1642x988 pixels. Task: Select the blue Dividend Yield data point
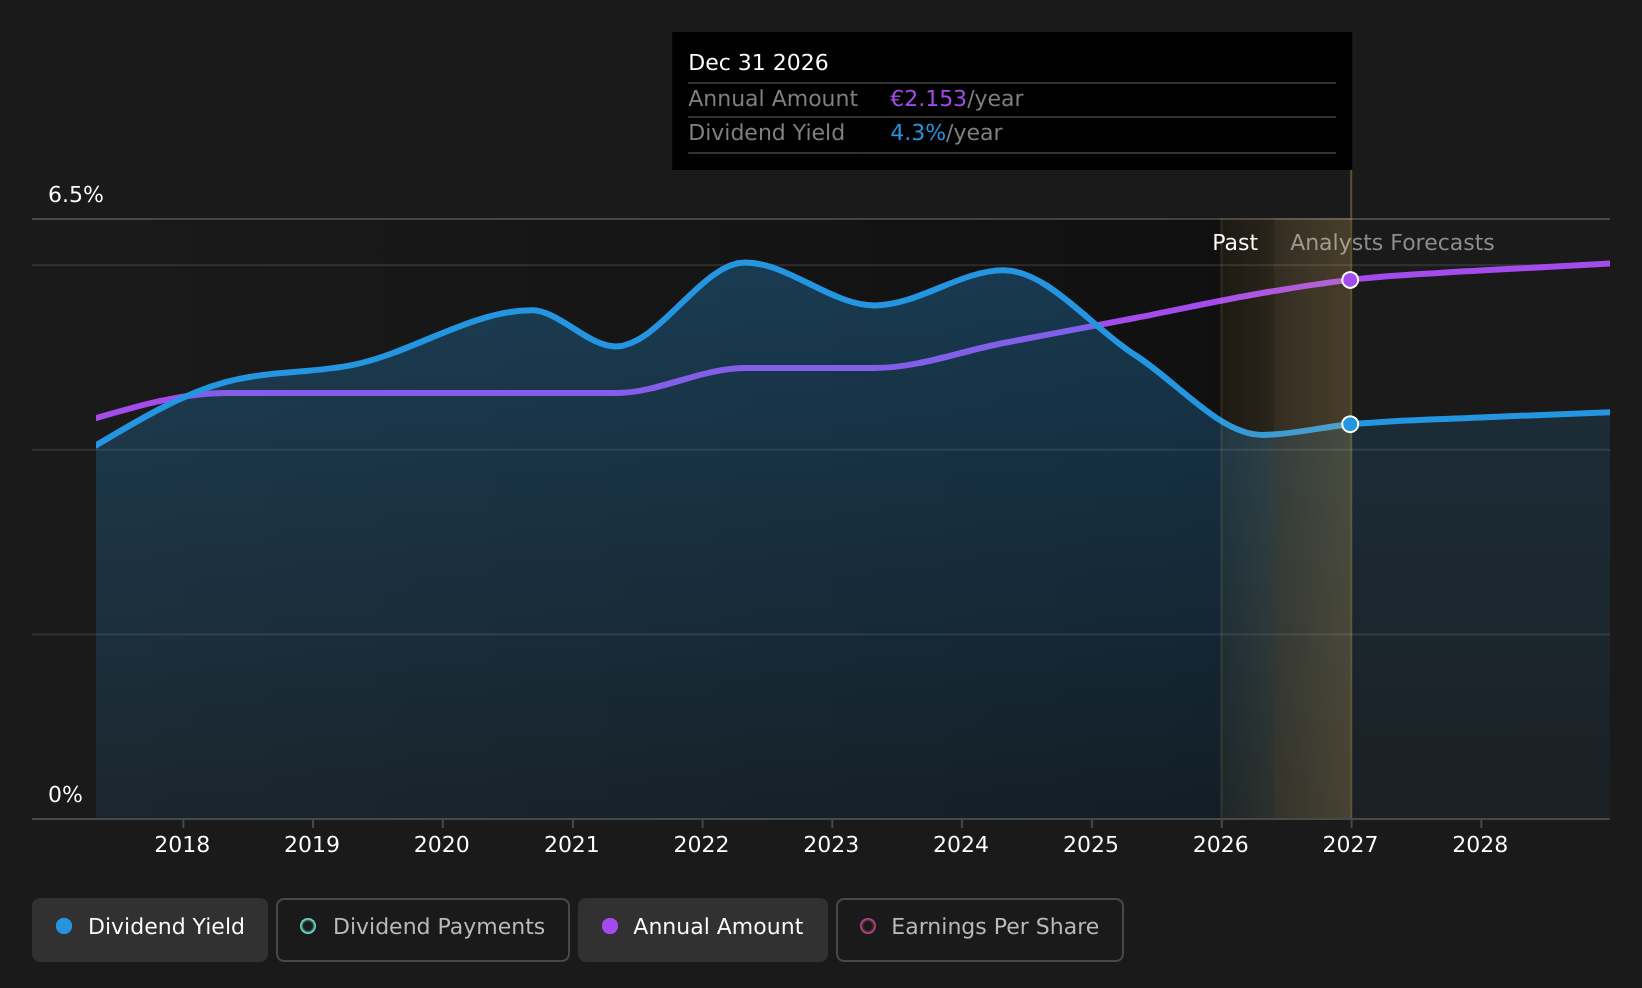point(1350,424)
